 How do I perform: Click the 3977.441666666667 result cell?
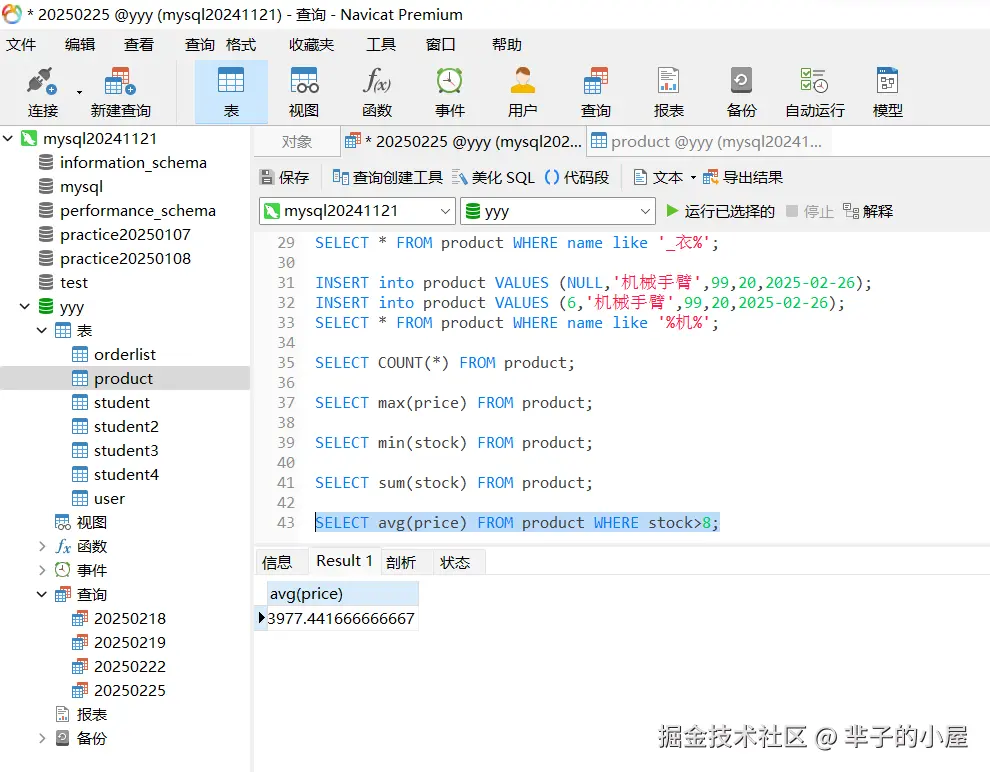342,619
